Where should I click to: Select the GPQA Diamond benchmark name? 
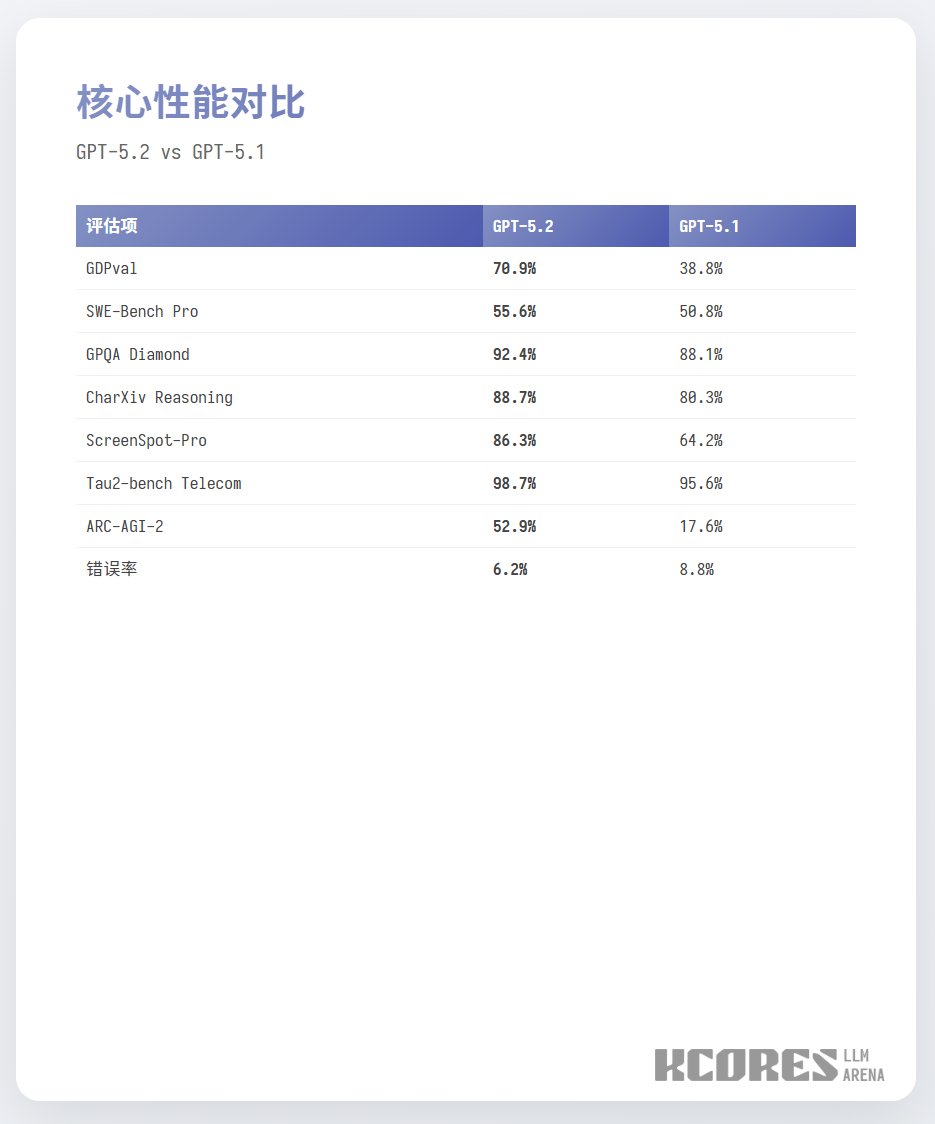point(139,354)
